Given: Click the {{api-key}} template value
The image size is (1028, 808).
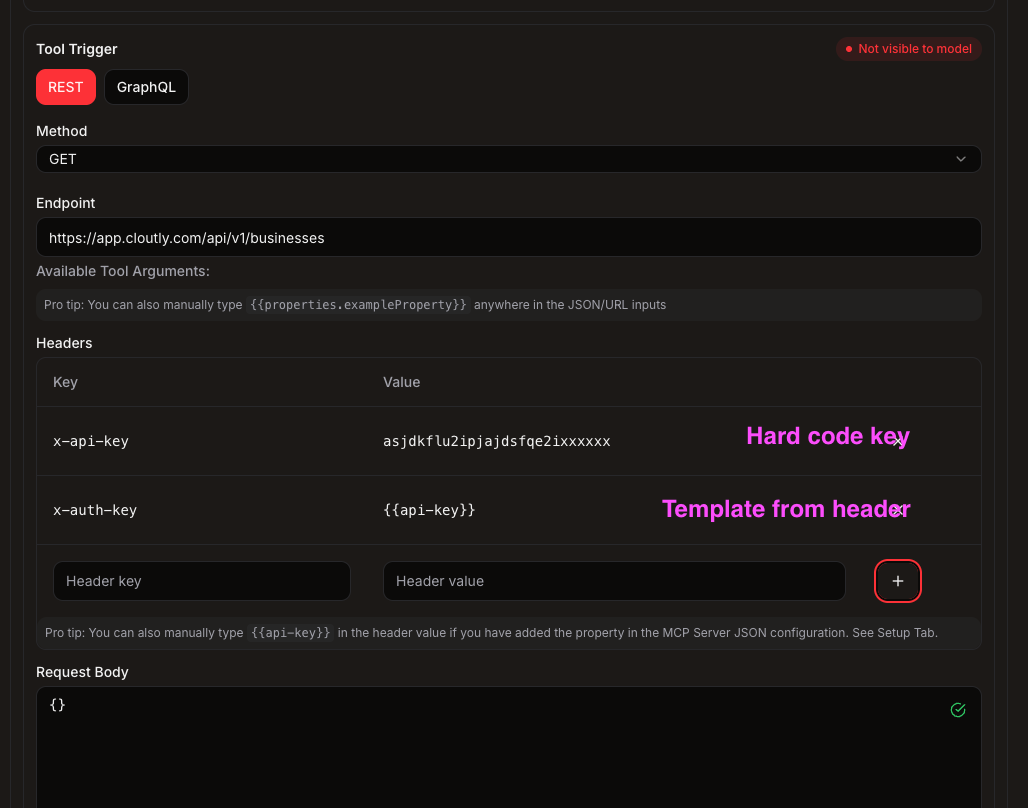Looking at the screenshot, I should point(428,510).
